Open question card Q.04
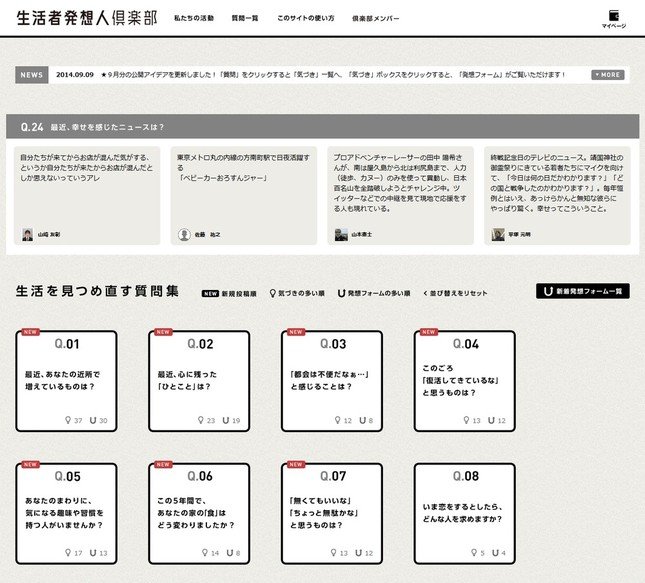The width and height of the screenshot is (645, 583). [x=465, y=381]
